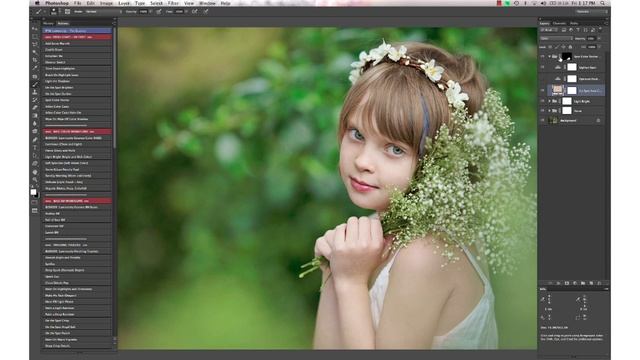The width and height of the screenshot is (640, 360).
Task: Expand the Light Bright layer group
Action: tap(549, 101)
